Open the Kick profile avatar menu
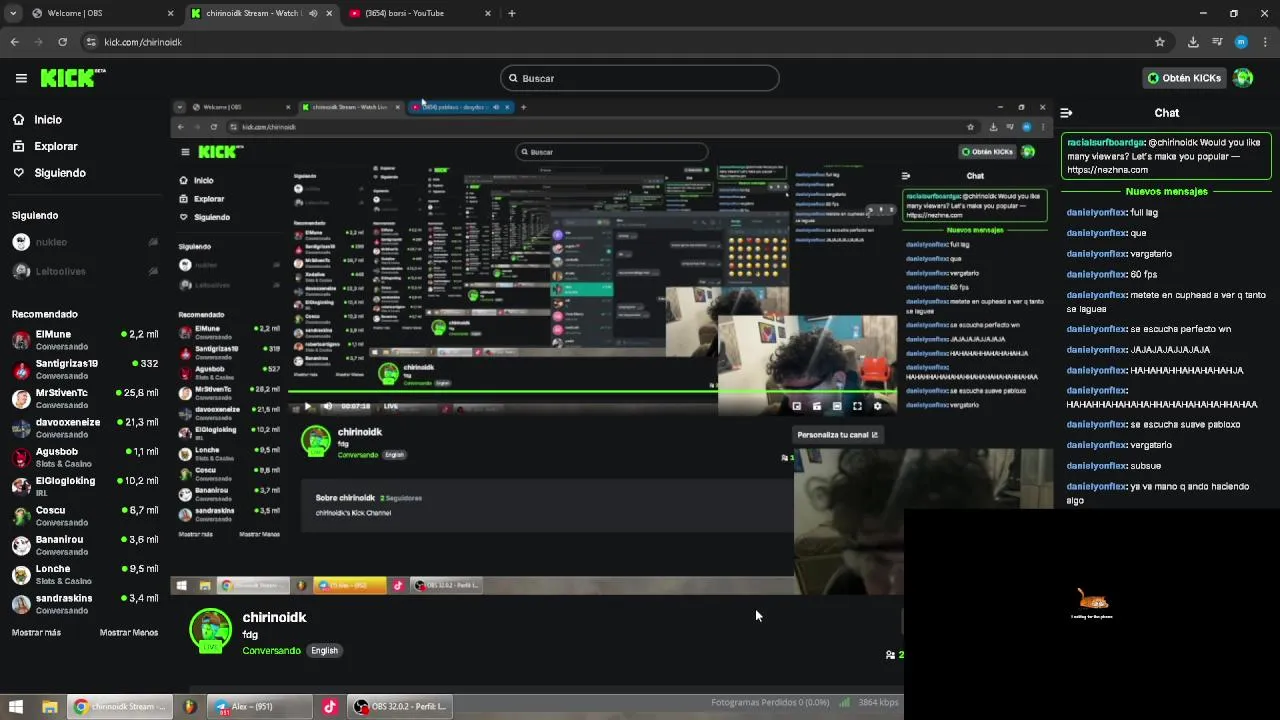1280x720 pixels. [x=1243, y=78]
